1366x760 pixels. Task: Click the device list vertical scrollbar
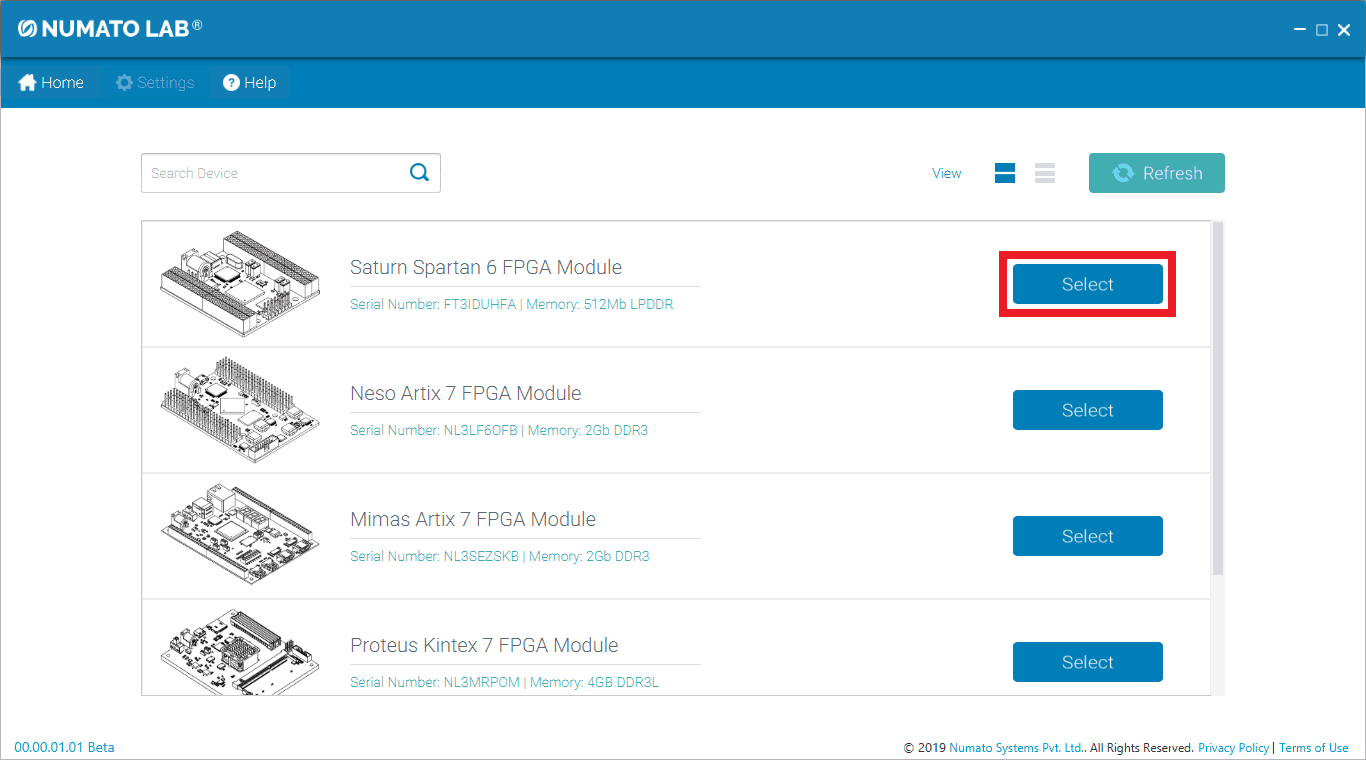(x=1217, y=400)
